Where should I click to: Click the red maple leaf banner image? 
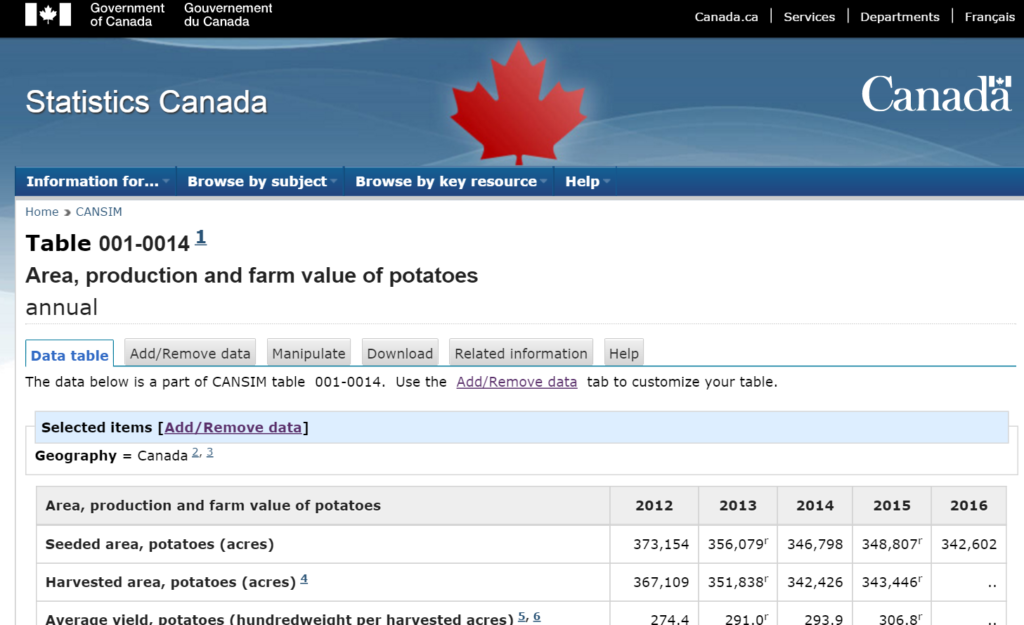pos(517,103)
